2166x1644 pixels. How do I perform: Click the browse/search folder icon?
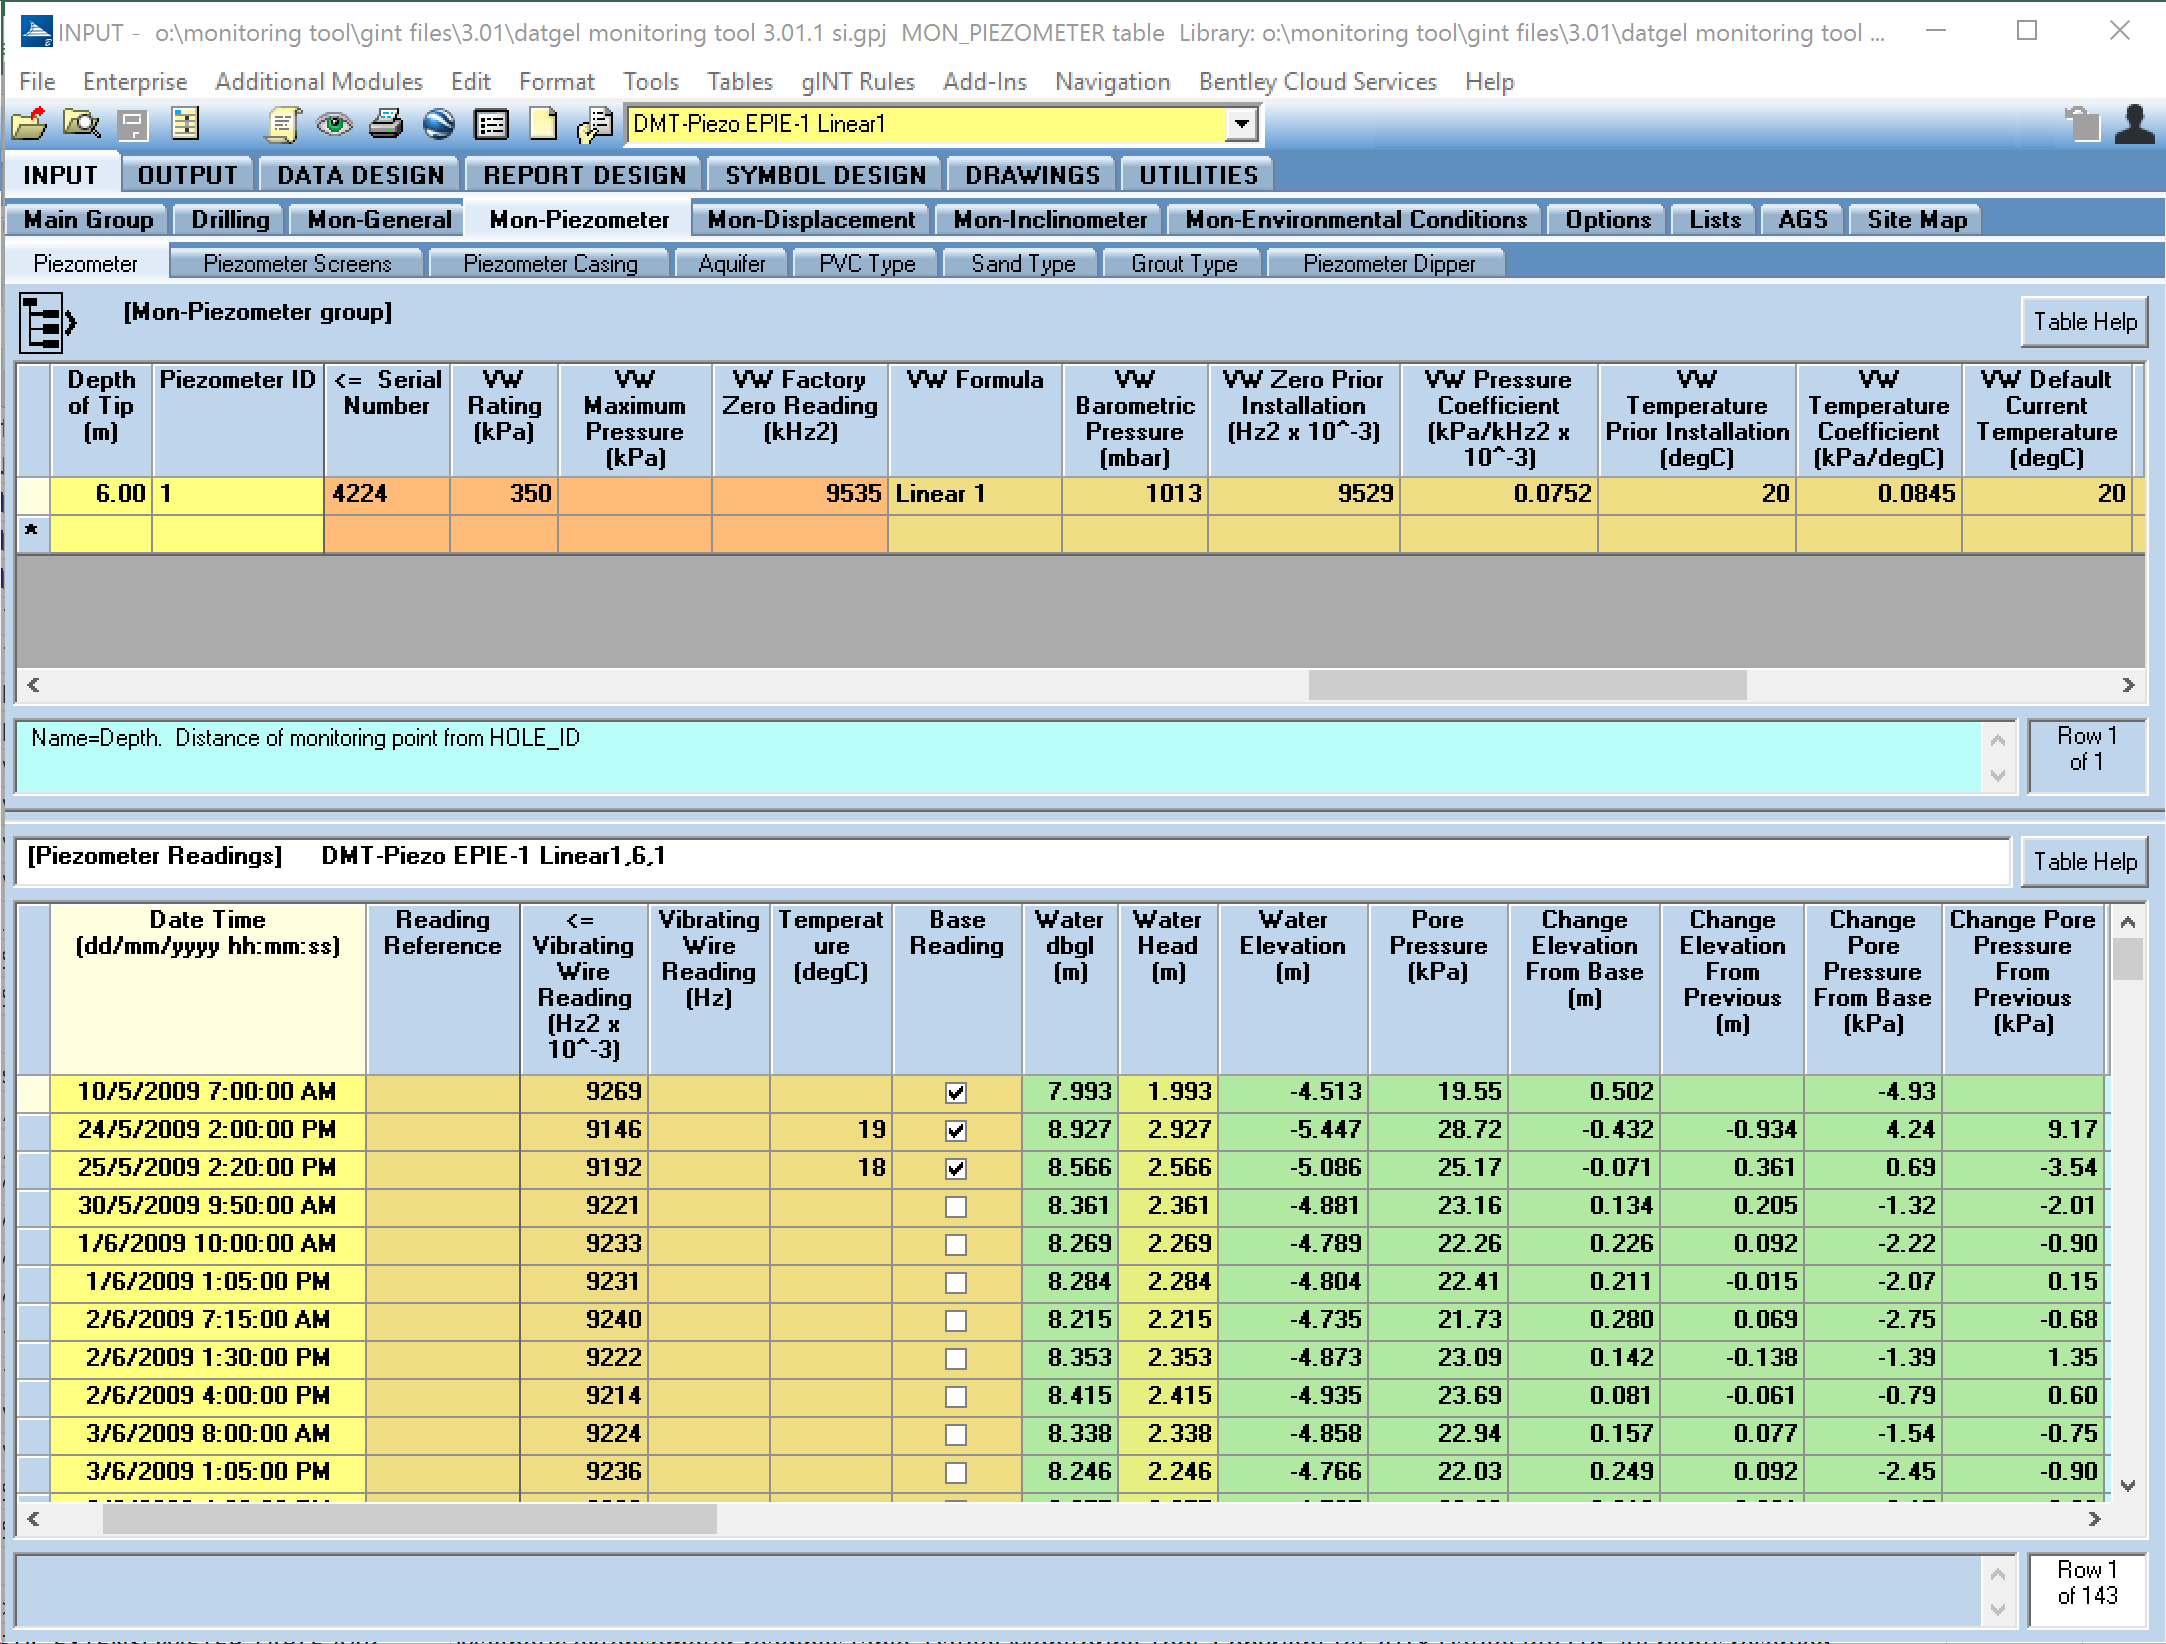click(84, 125)
